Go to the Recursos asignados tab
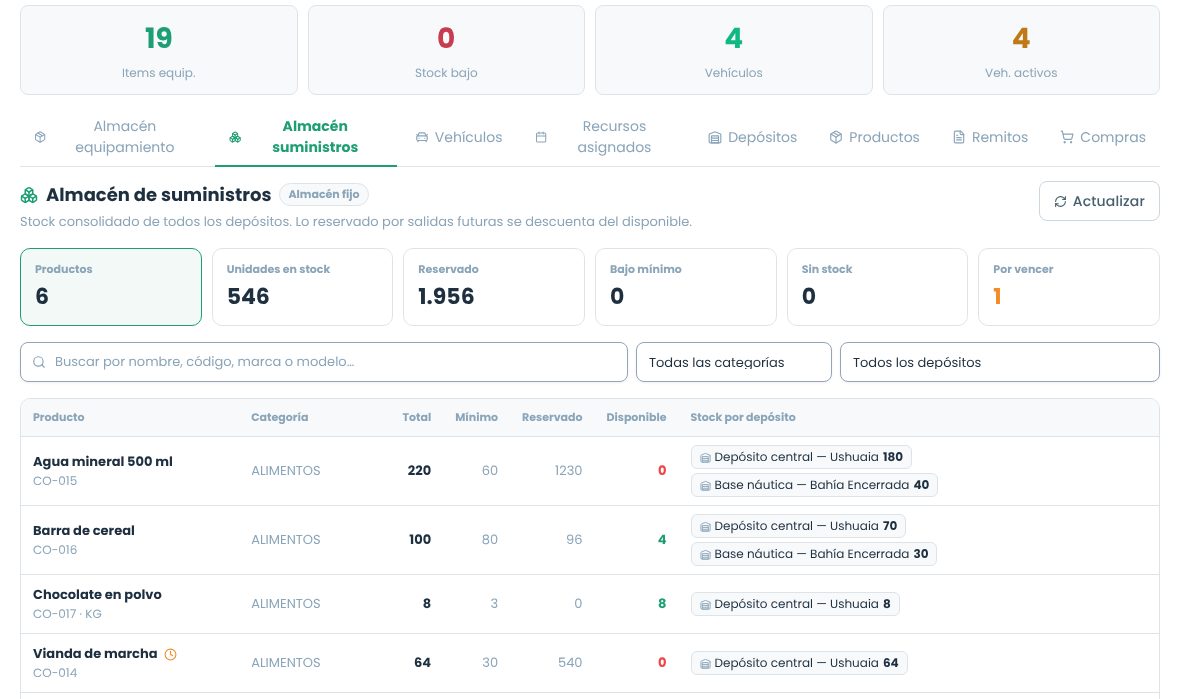1180x699 pixels. [x=604, y=137]
